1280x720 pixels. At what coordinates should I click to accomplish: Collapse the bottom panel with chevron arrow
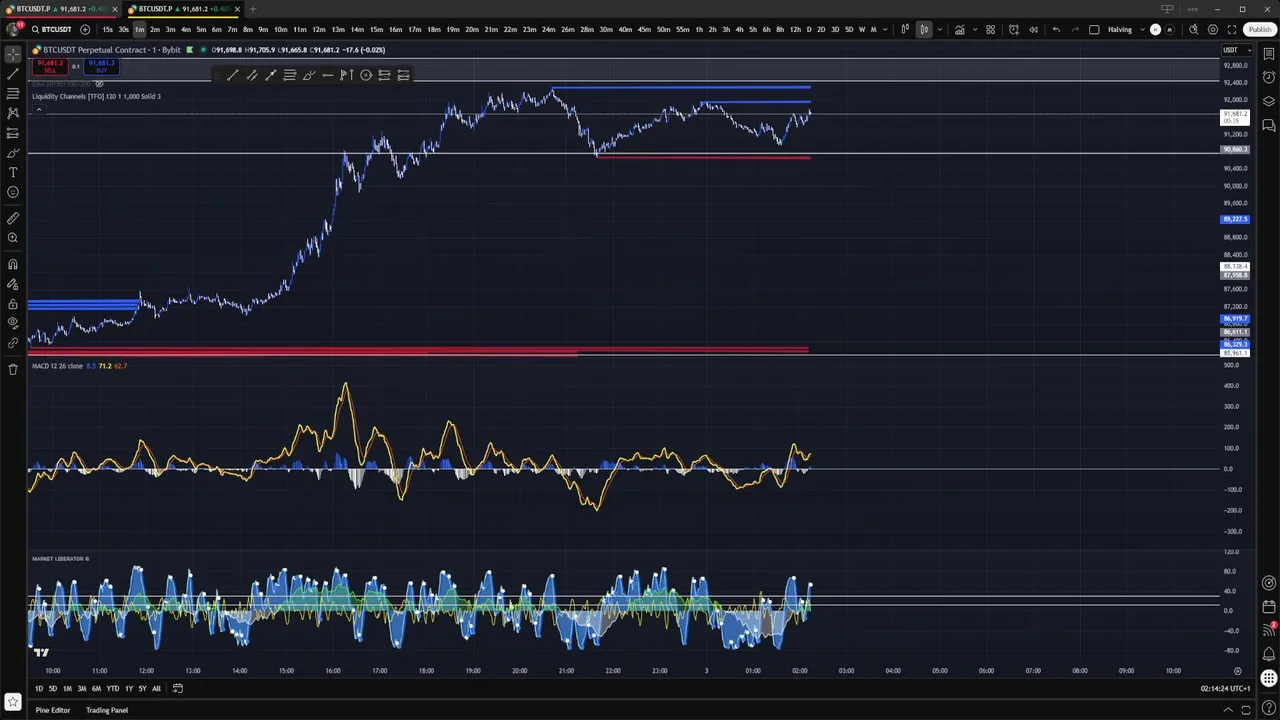pos(1228,710)
